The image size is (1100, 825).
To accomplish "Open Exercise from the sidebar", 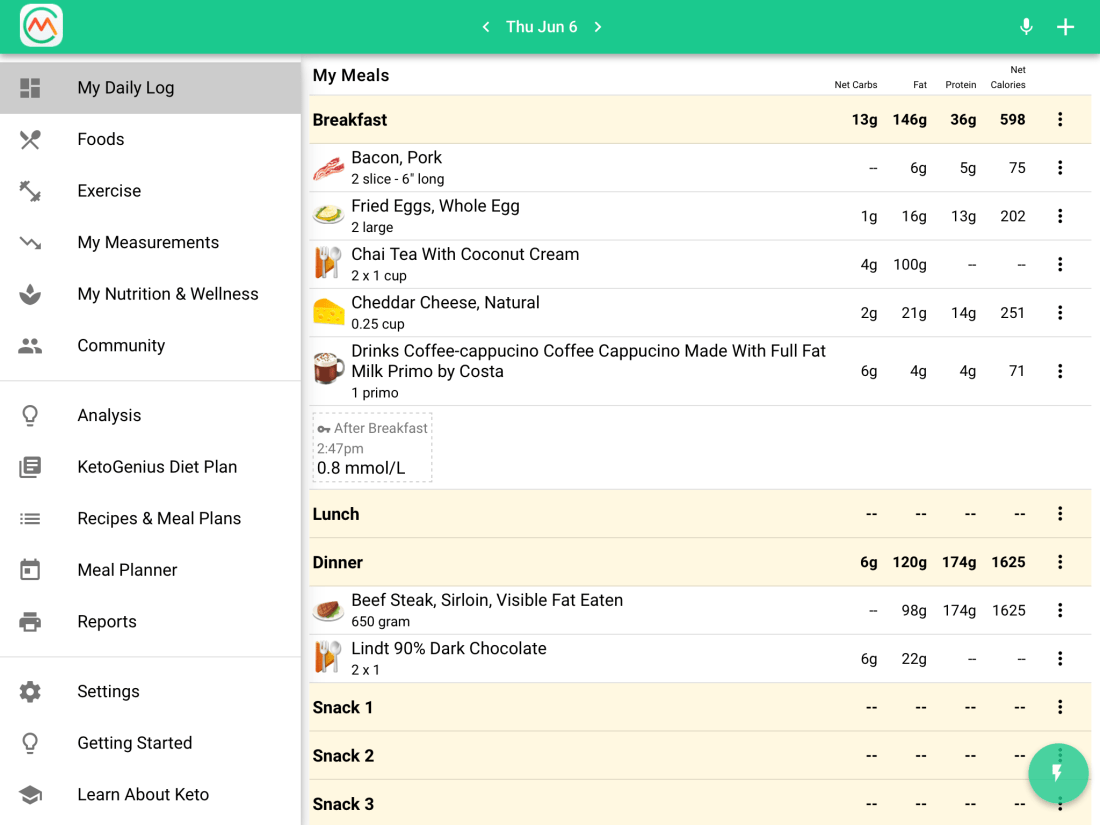I will pyautogui.click(x=109, y=191).
